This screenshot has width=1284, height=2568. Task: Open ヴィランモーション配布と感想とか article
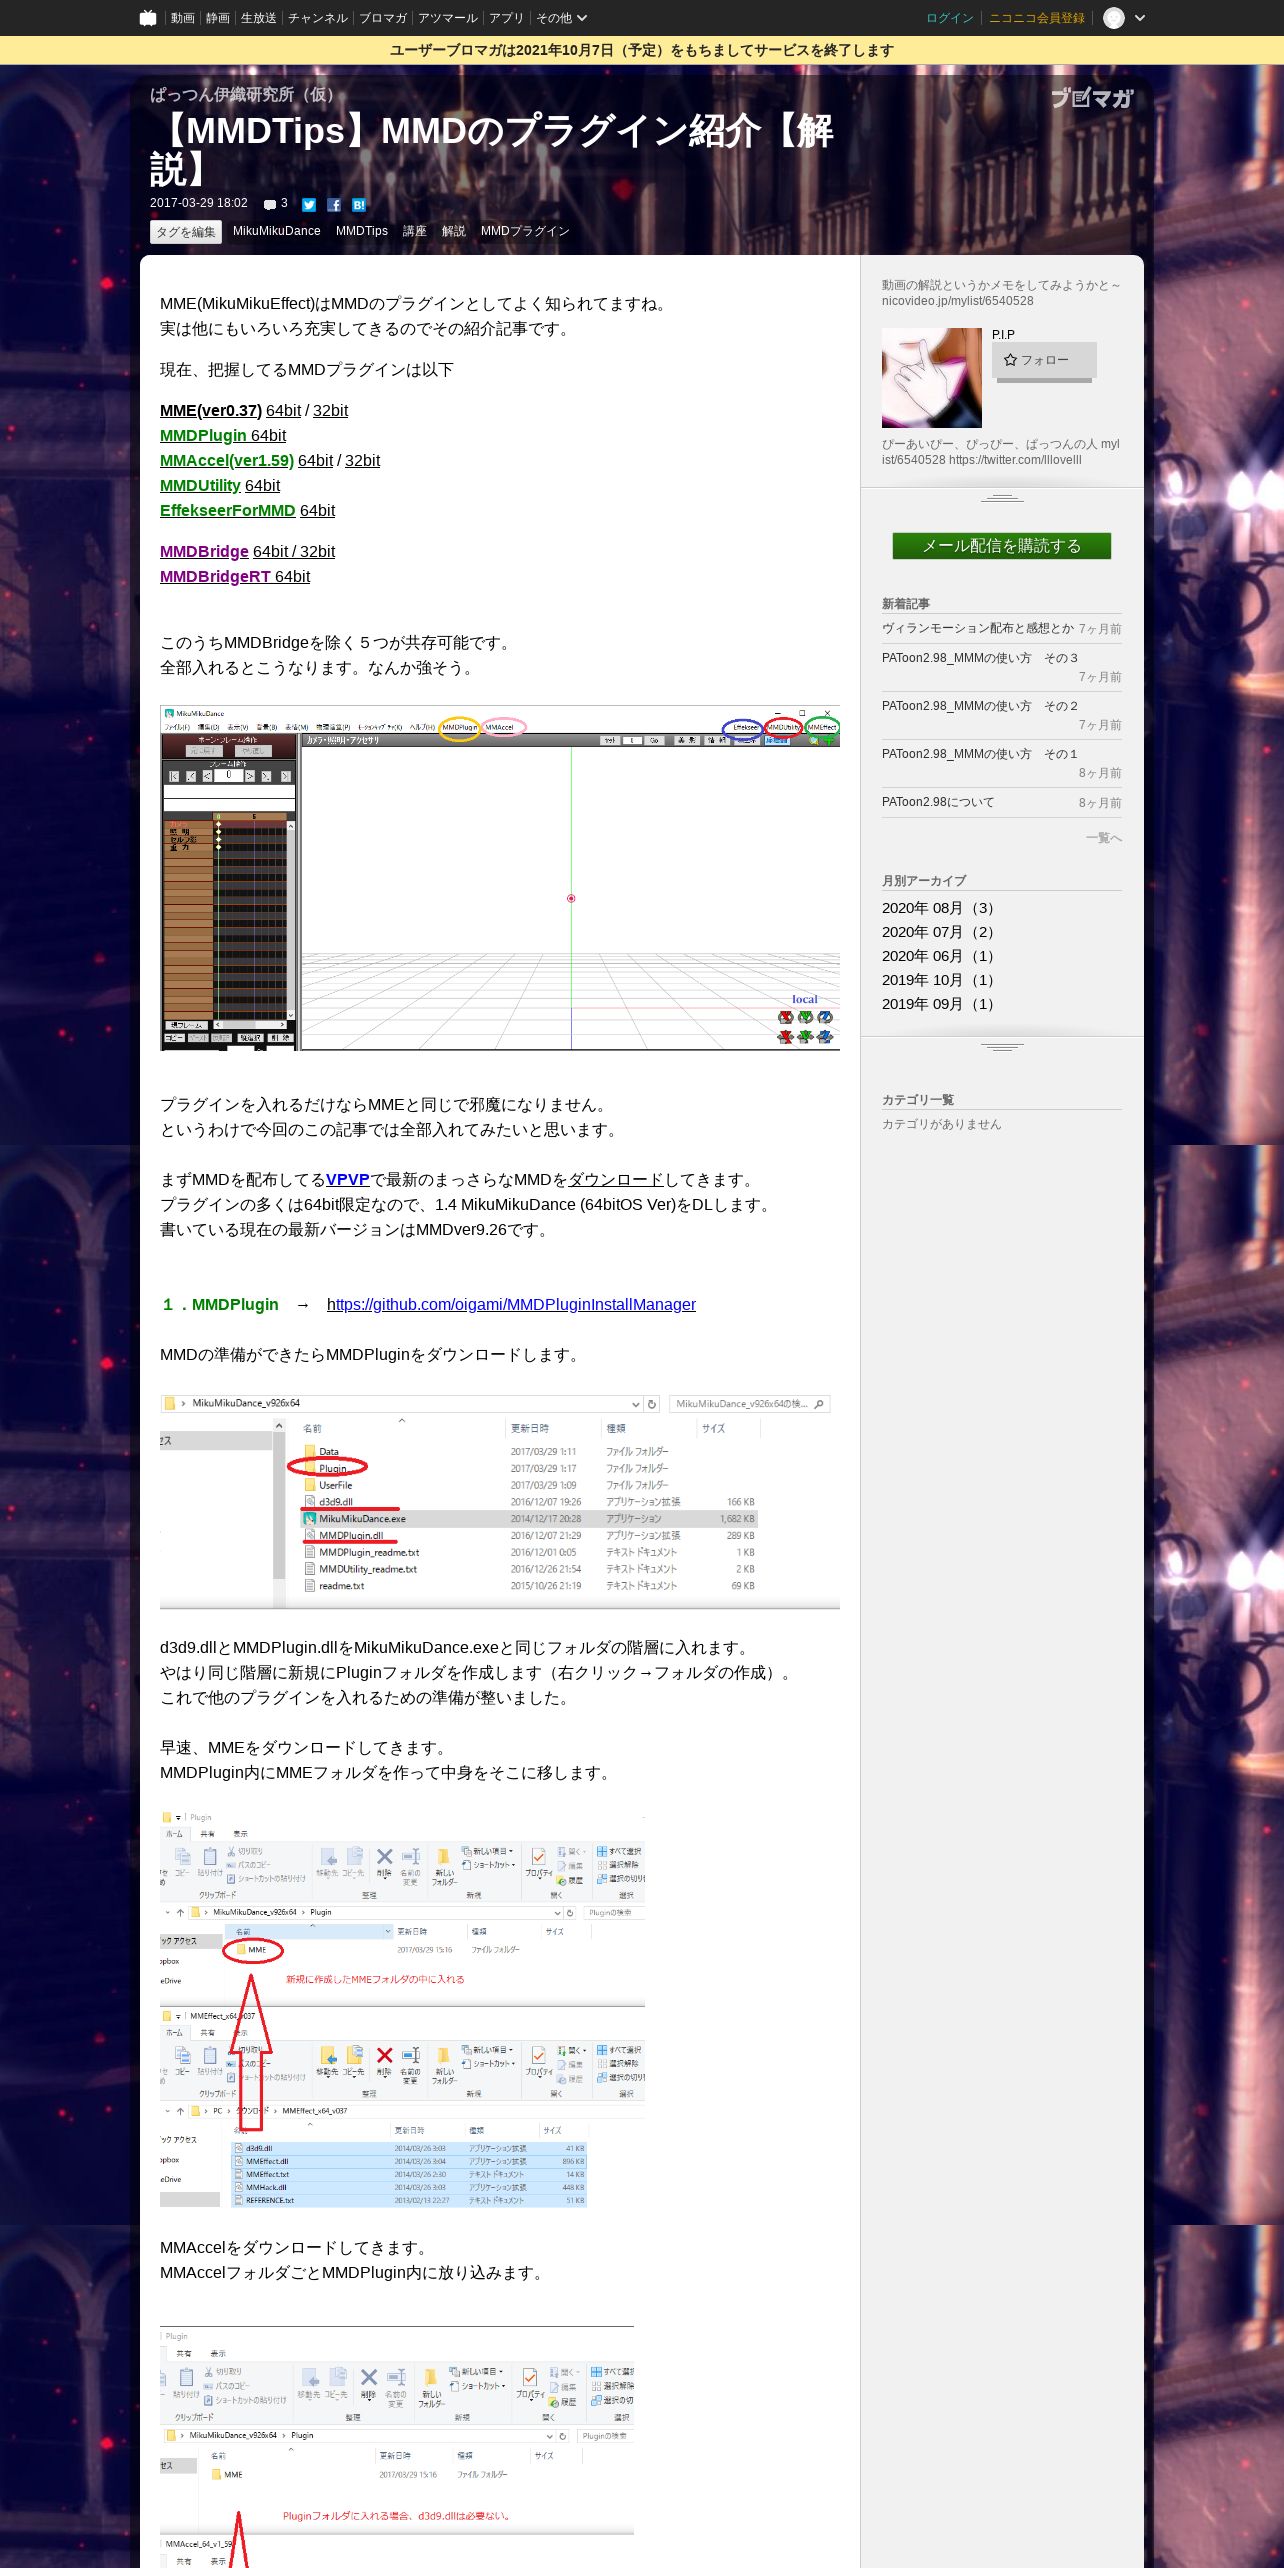[978, 628]
